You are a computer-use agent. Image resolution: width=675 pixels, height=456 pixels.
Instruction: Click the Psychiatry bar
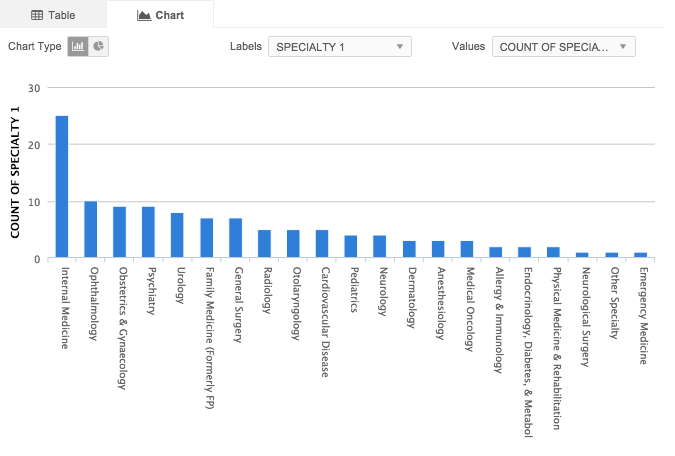click(149, 233)
